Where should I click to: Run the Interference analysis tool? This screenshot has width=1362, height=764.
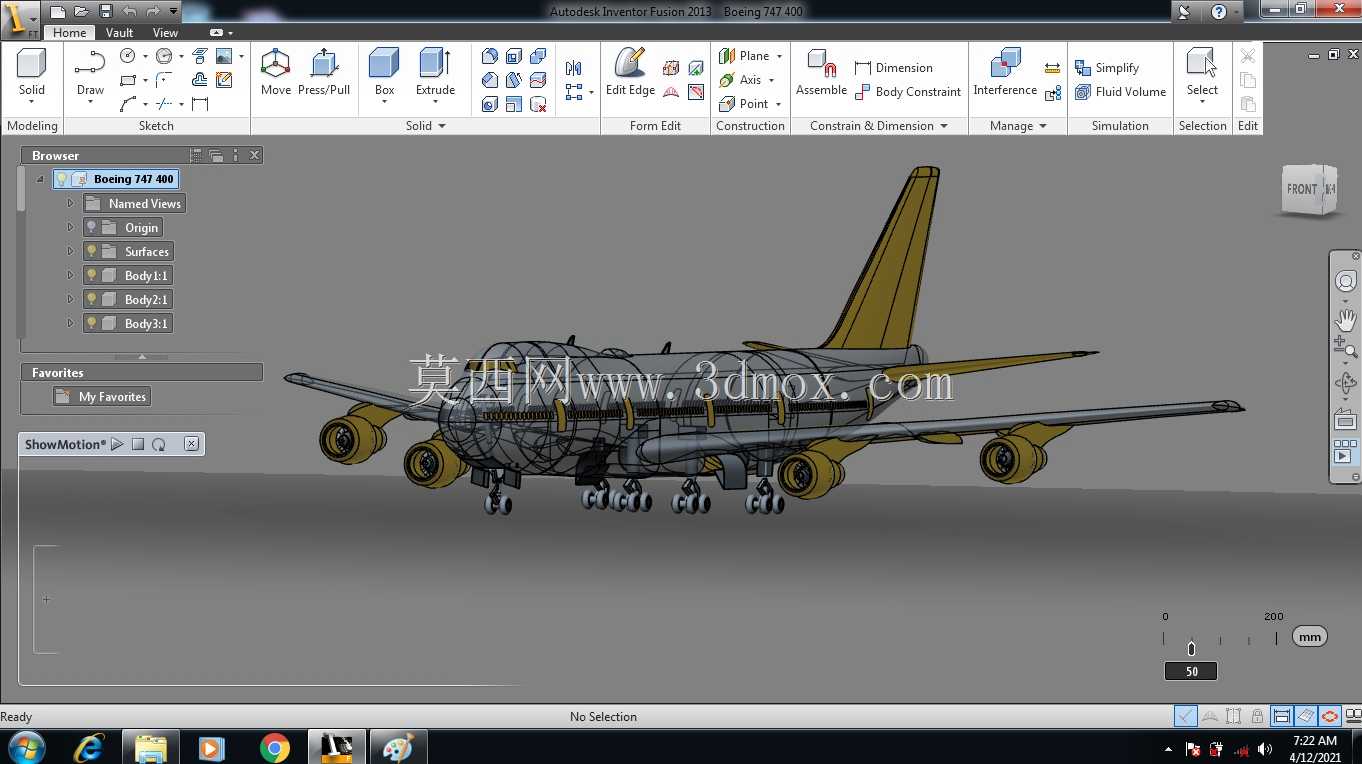(x=1005, y=72)
